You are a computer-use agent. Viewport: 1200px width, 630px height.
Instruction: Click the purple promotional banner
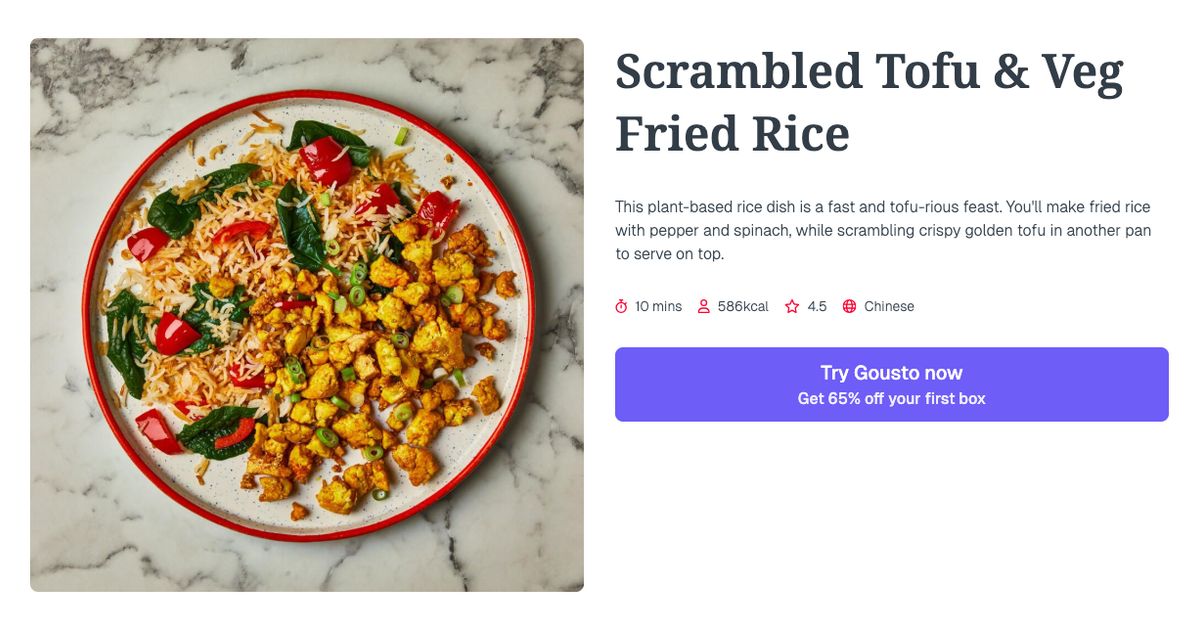[x=892, y=384]
